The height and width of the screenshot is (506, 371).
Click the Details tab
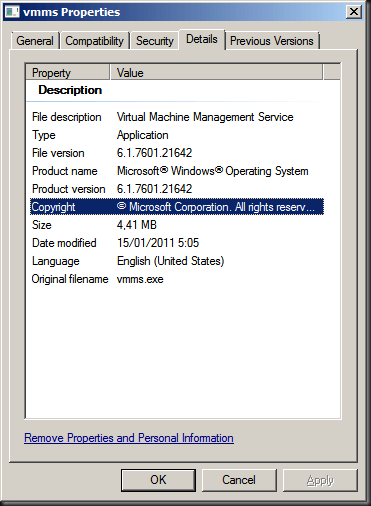[x=202, y=39]
